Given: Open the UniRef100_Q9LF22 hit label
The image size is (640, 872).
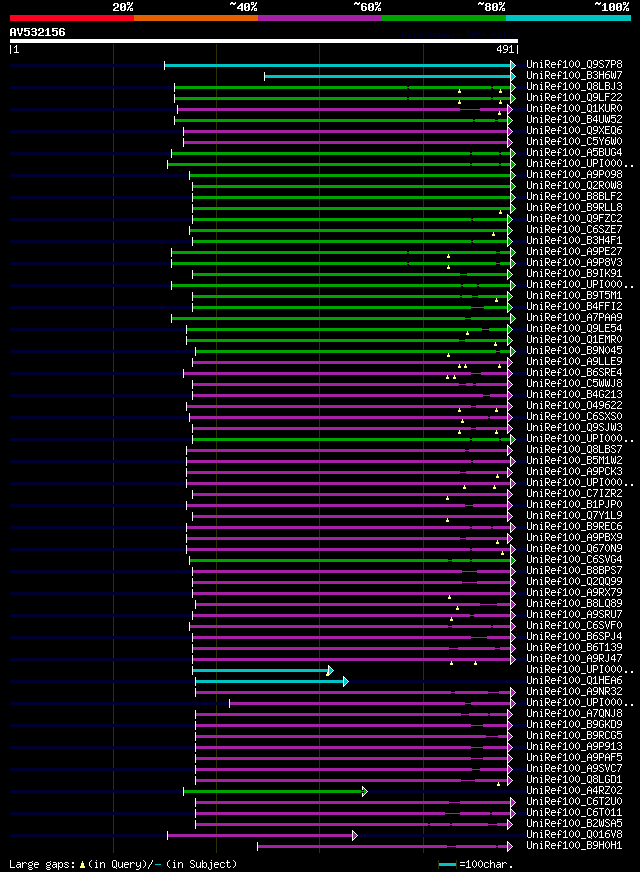Looking at the screenshot, I should [x=574, y=97].
